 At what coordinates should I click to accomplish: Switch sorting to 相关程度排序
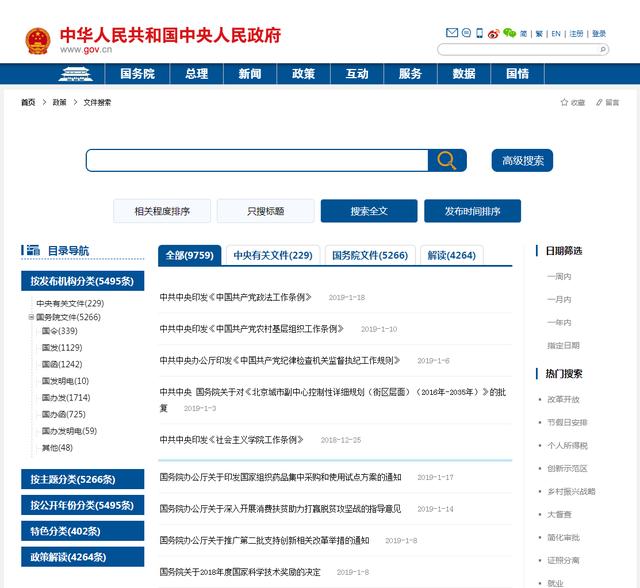tap(162, 211)
